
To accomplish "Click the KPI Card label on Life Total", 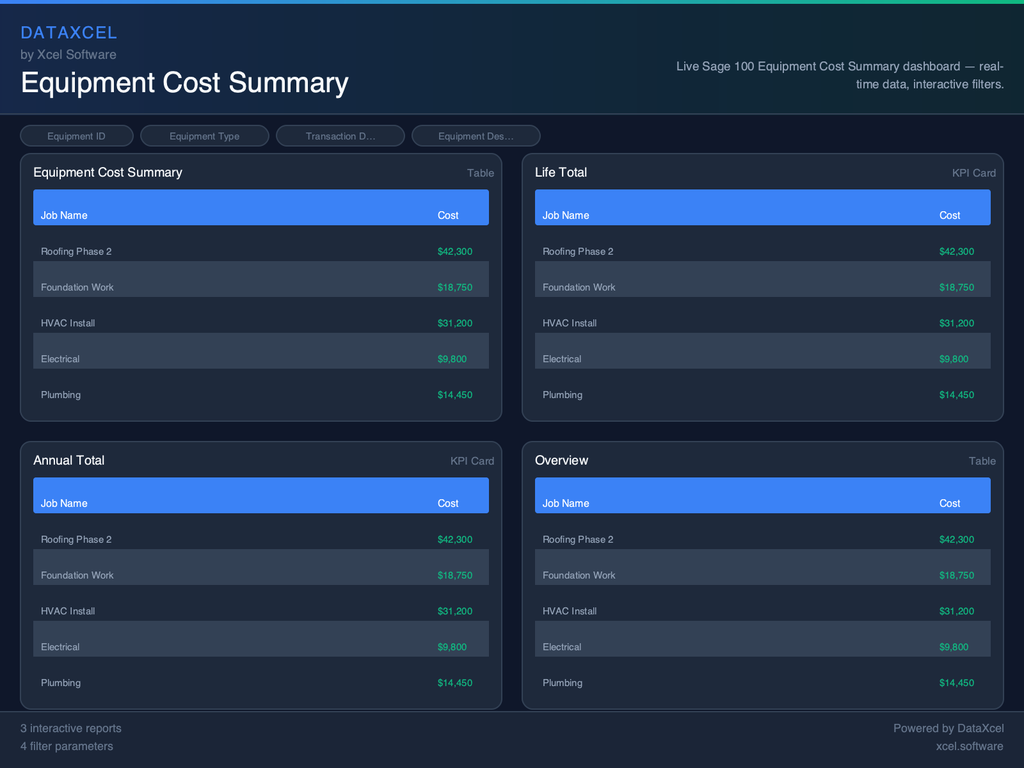I will pyautogui.click(x=973, y=173).
